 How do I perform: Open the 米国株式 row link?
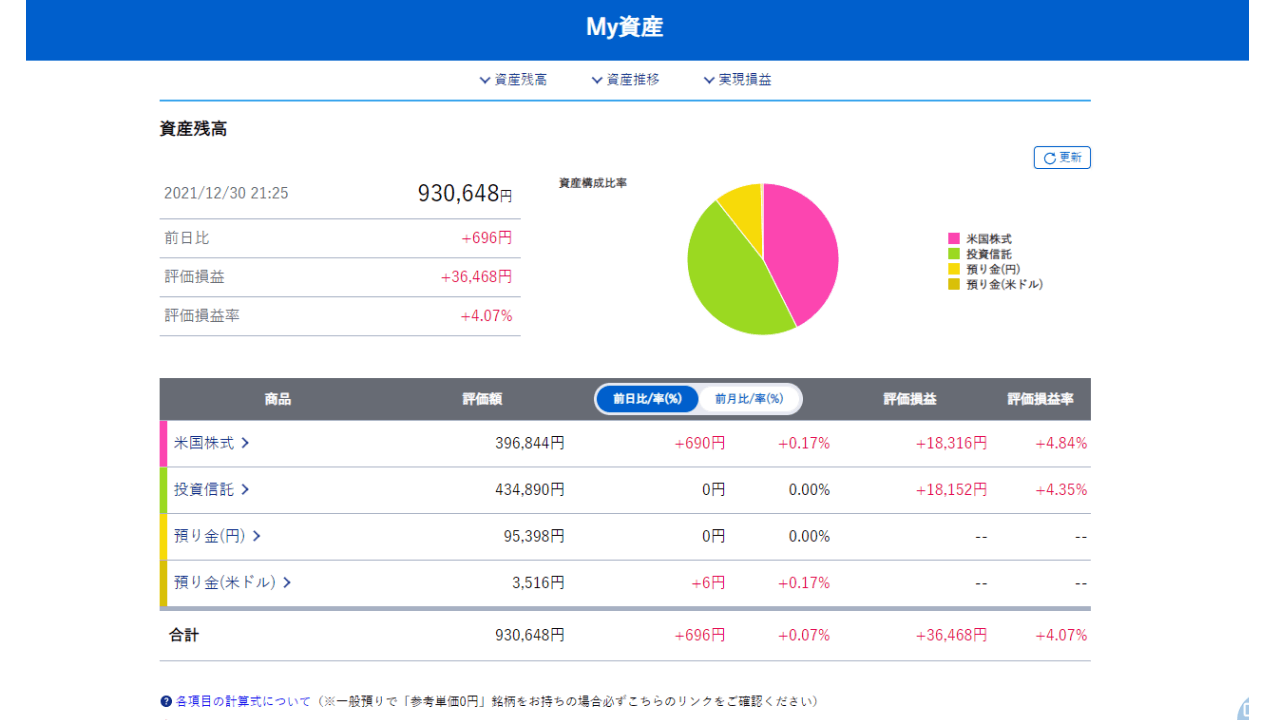point(212,443)
